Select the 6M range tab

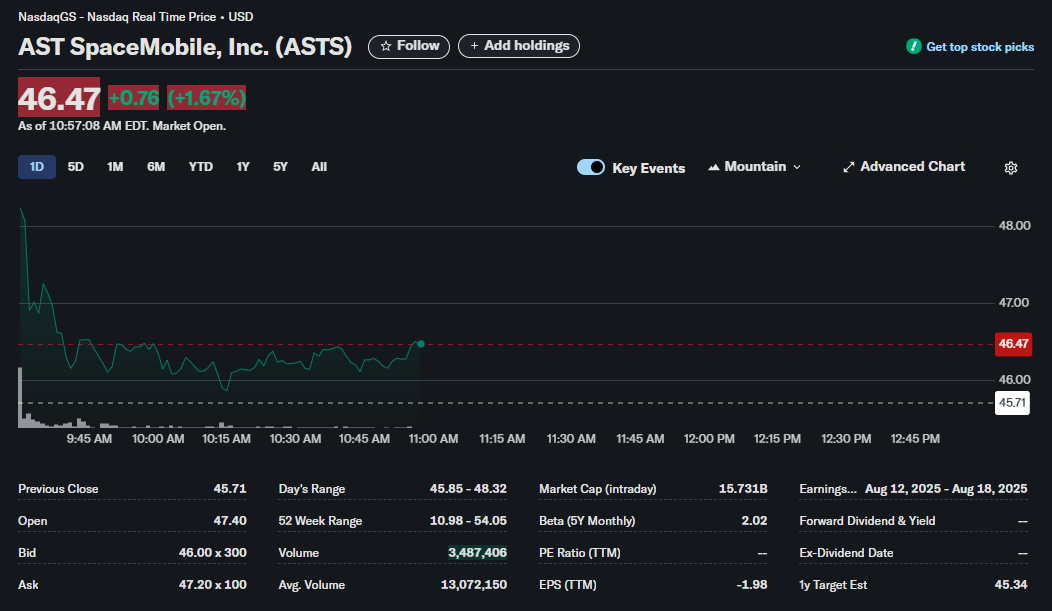pos(156,167)
